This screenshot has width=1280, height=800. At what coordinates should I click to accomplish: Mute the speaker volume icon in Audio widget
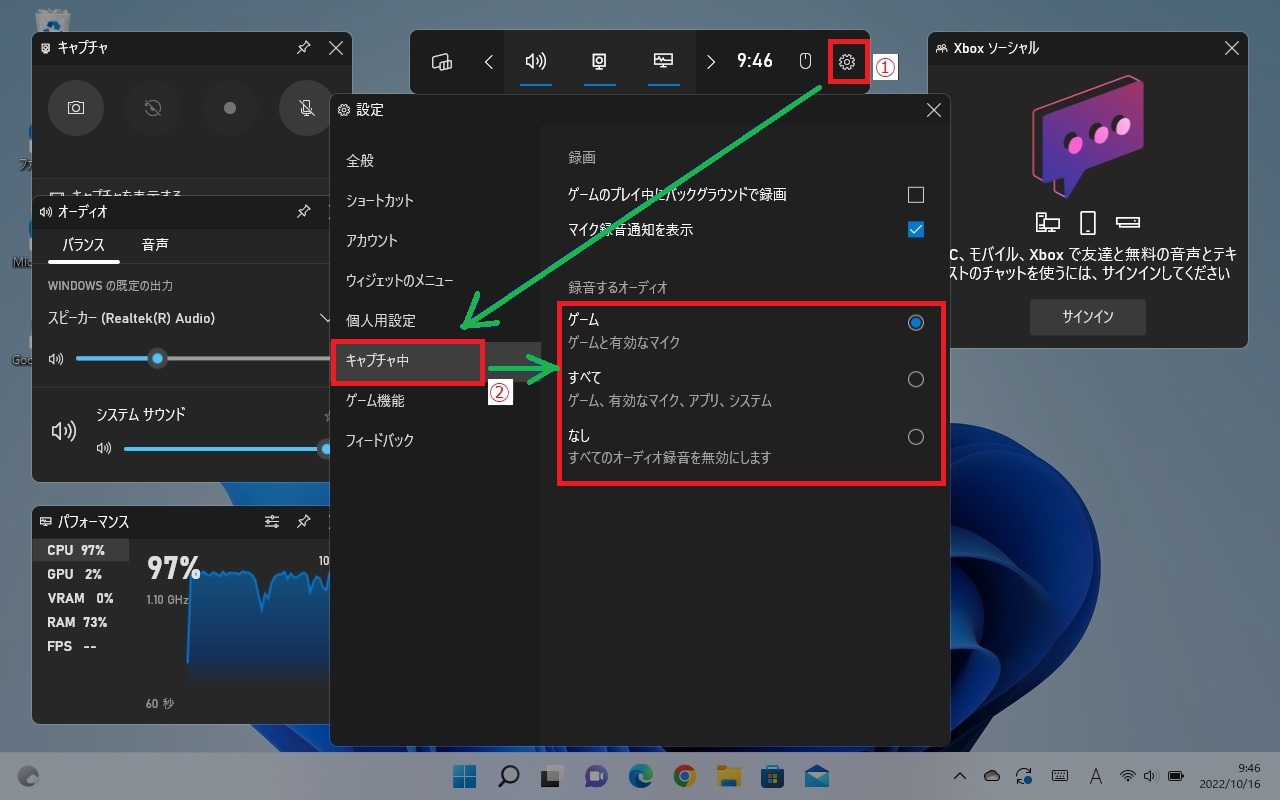tap(56, 359)
